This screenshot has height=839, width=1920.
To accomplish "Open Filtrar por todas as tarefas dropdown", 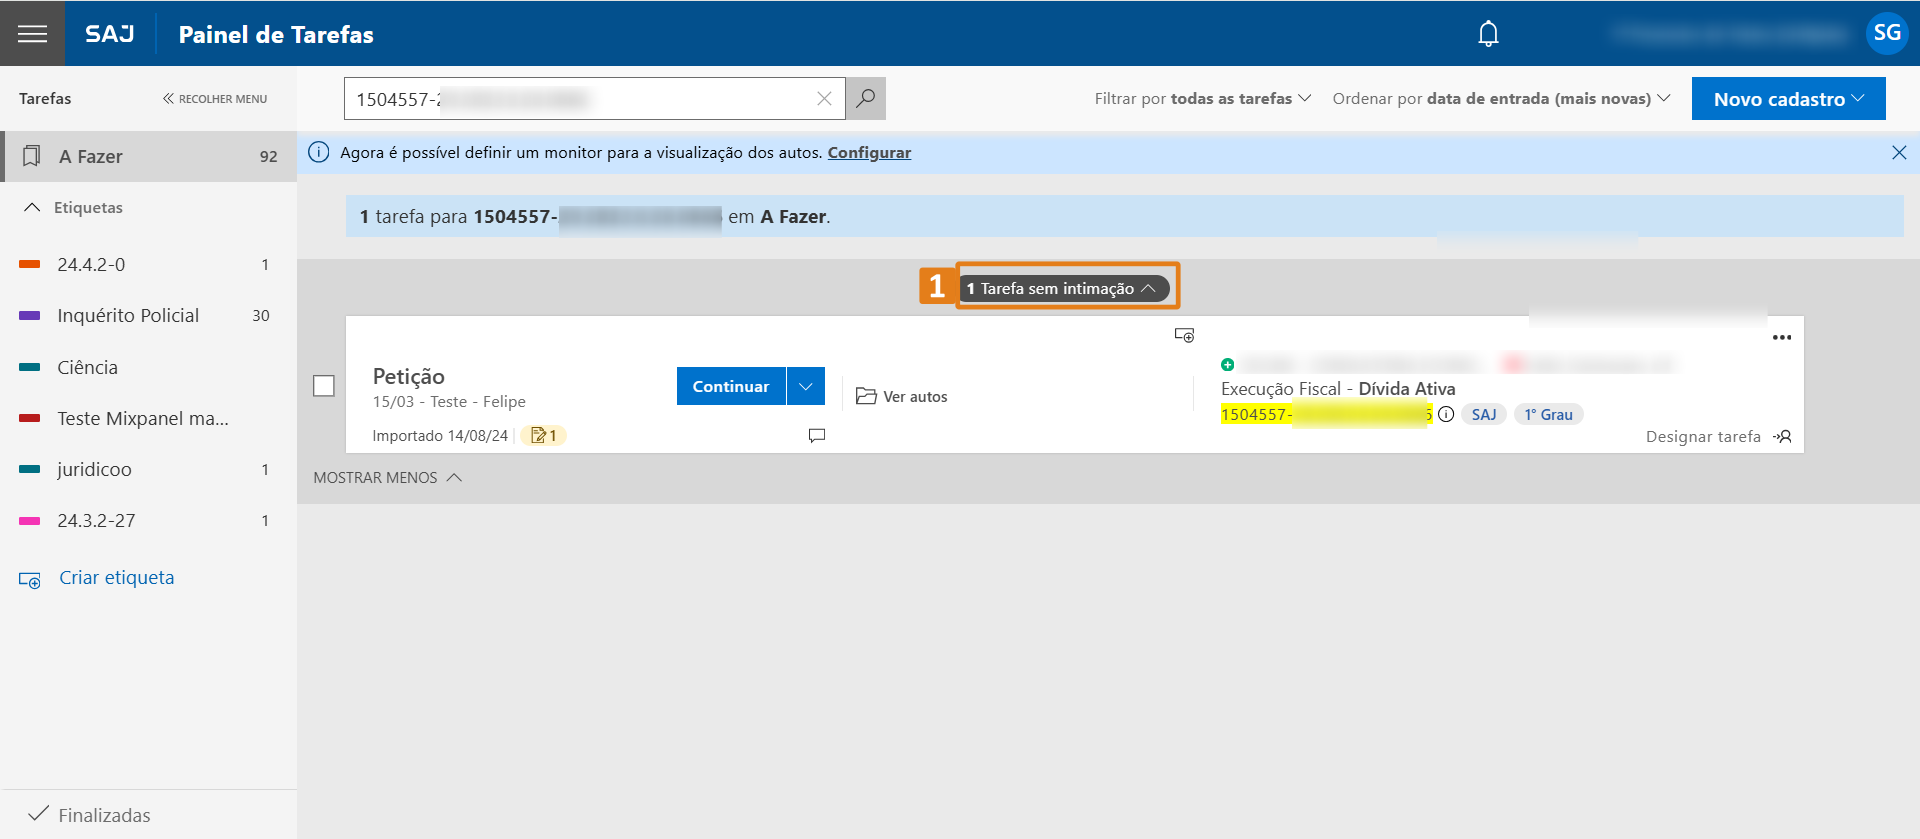I will [1202, 98].
